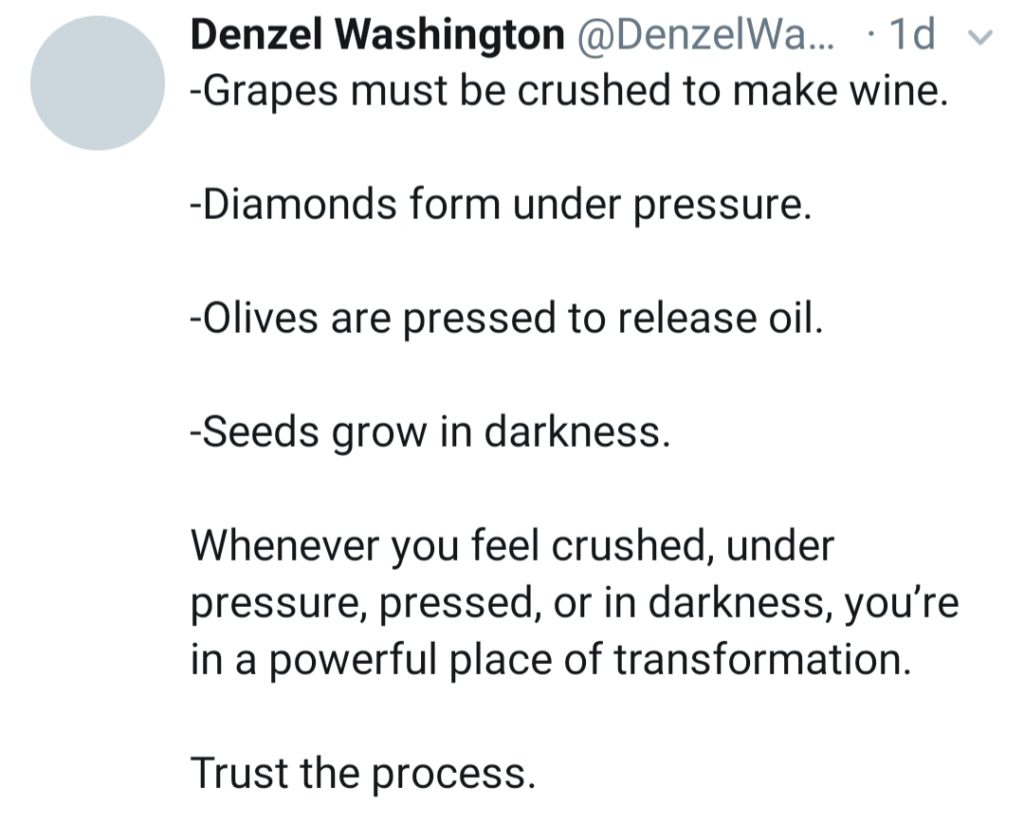The height and width of the screenshot is (825, 1024).
Task: Click the 'Seeds grow in darkness' line
Action: [430, 432]
